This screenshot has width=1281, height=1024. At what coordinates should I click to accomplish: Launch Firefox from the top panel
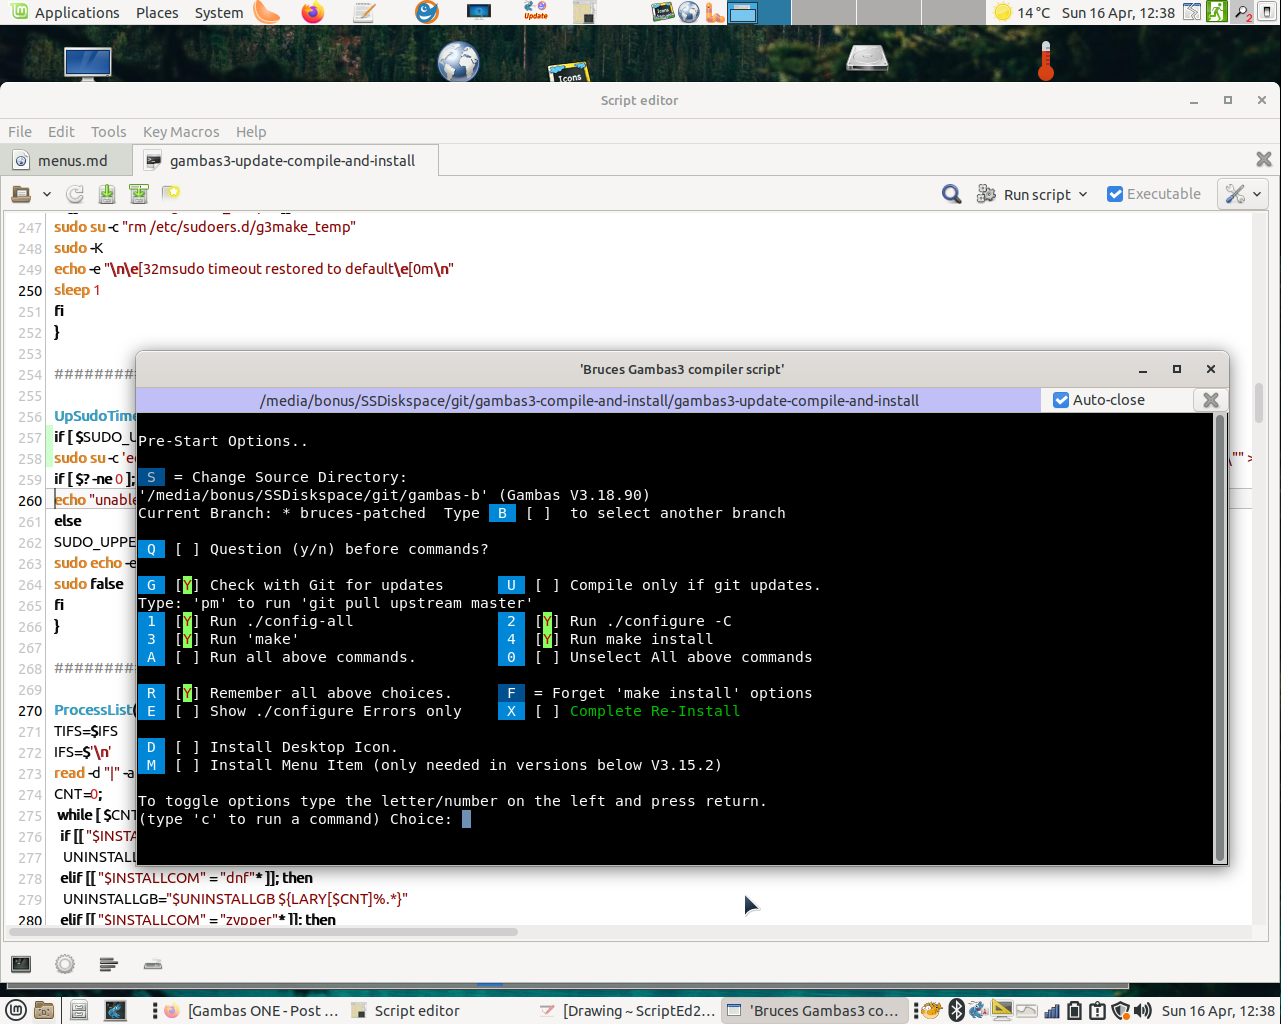[313, 13]
